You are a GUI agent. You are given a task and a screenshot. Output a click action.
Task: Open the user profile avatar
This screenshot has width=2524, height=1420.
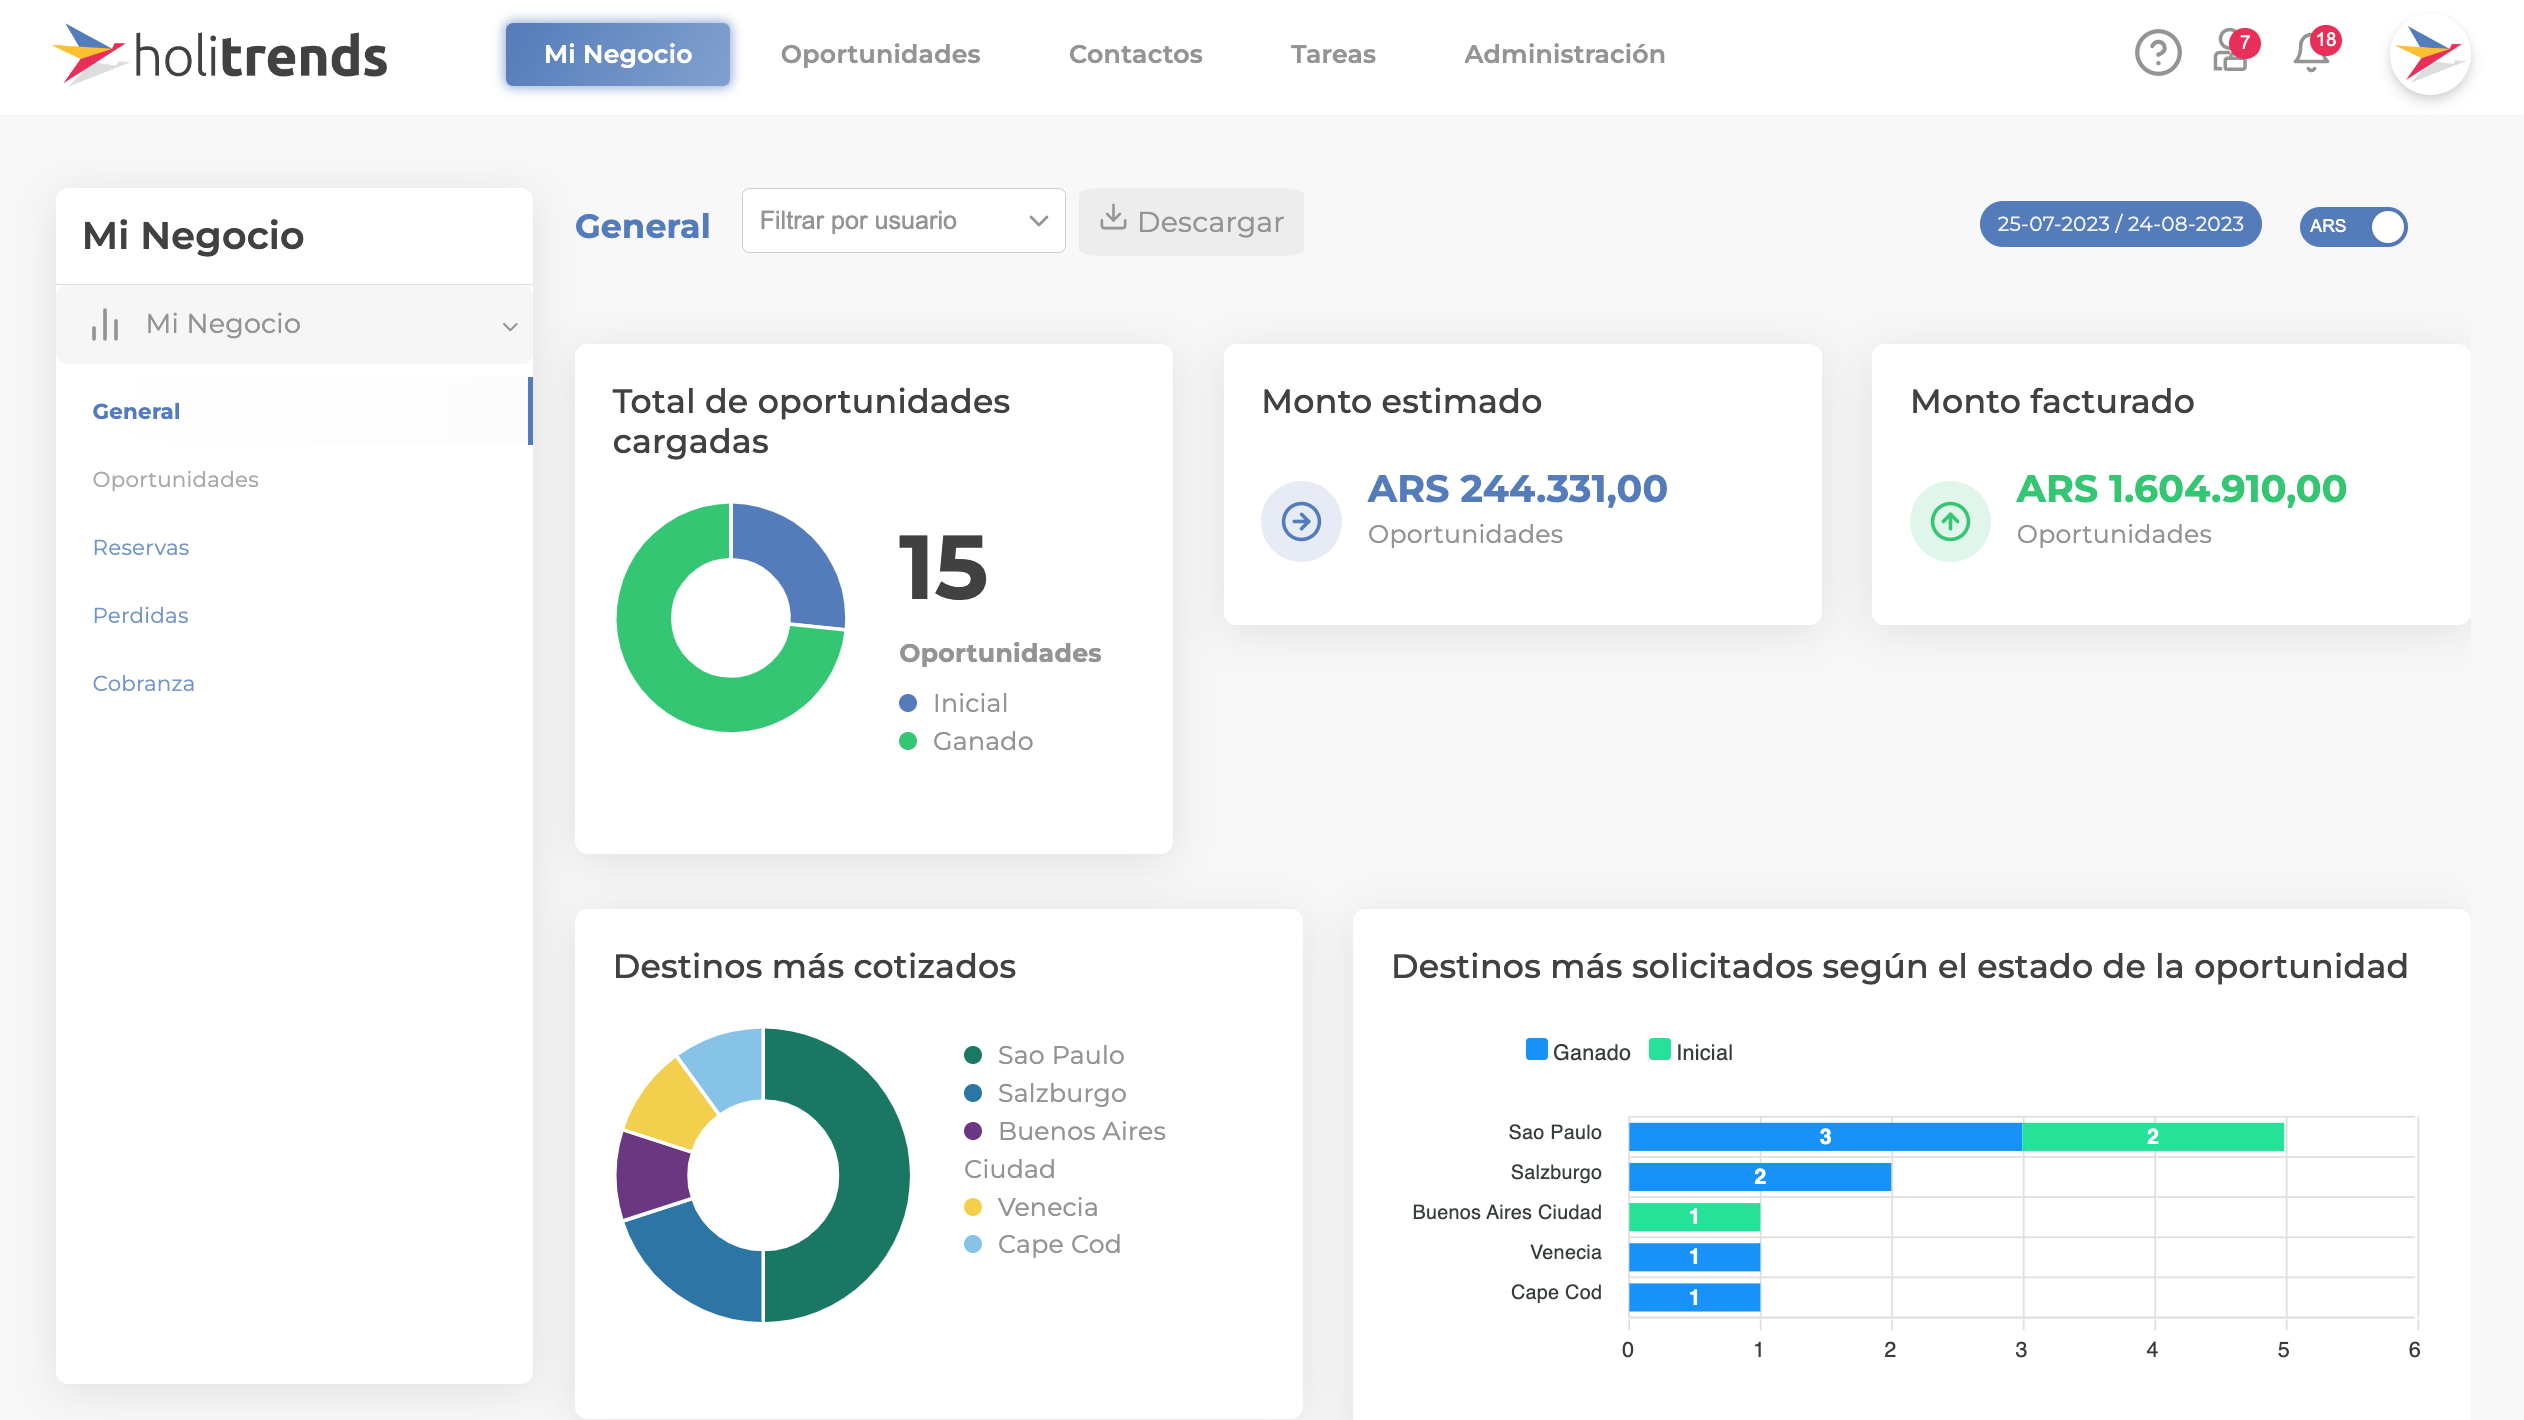tap(2430, 54)
